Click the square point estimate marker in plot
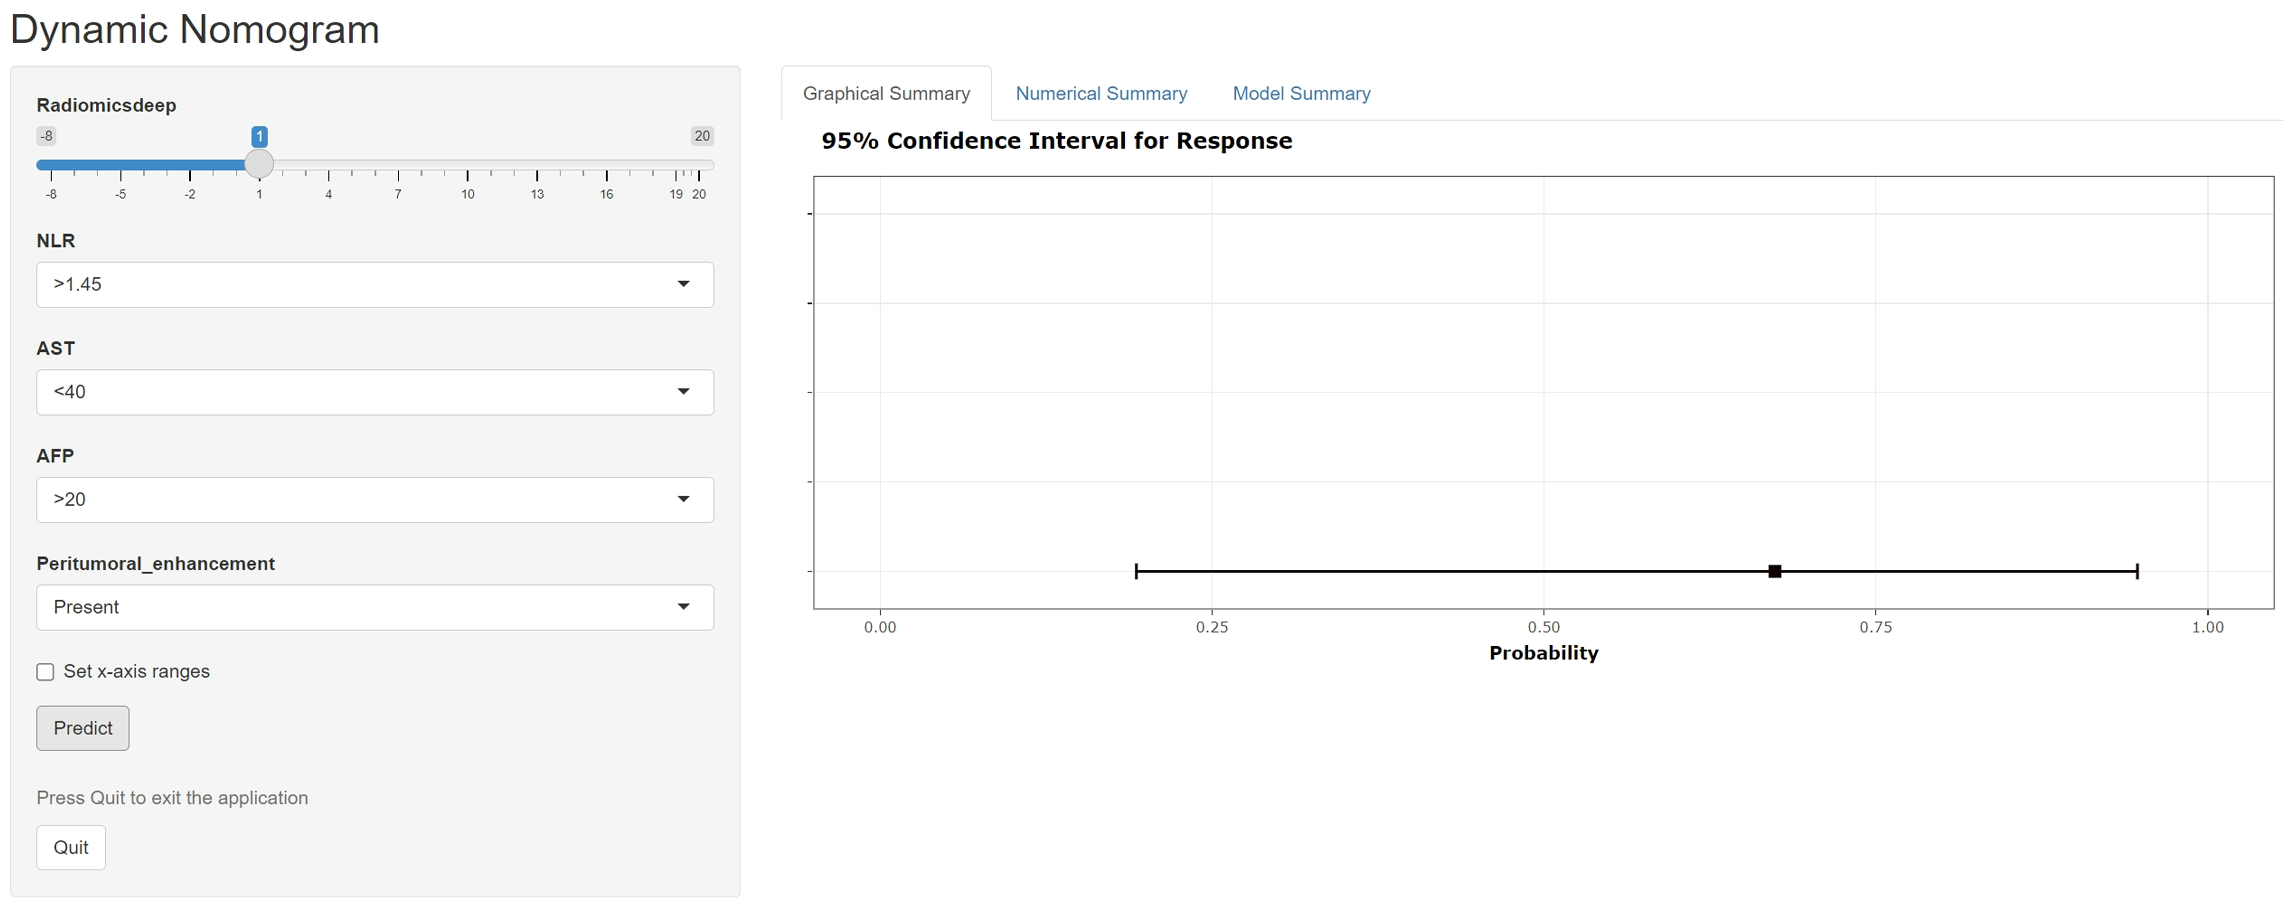 [x=1774, y=571]
